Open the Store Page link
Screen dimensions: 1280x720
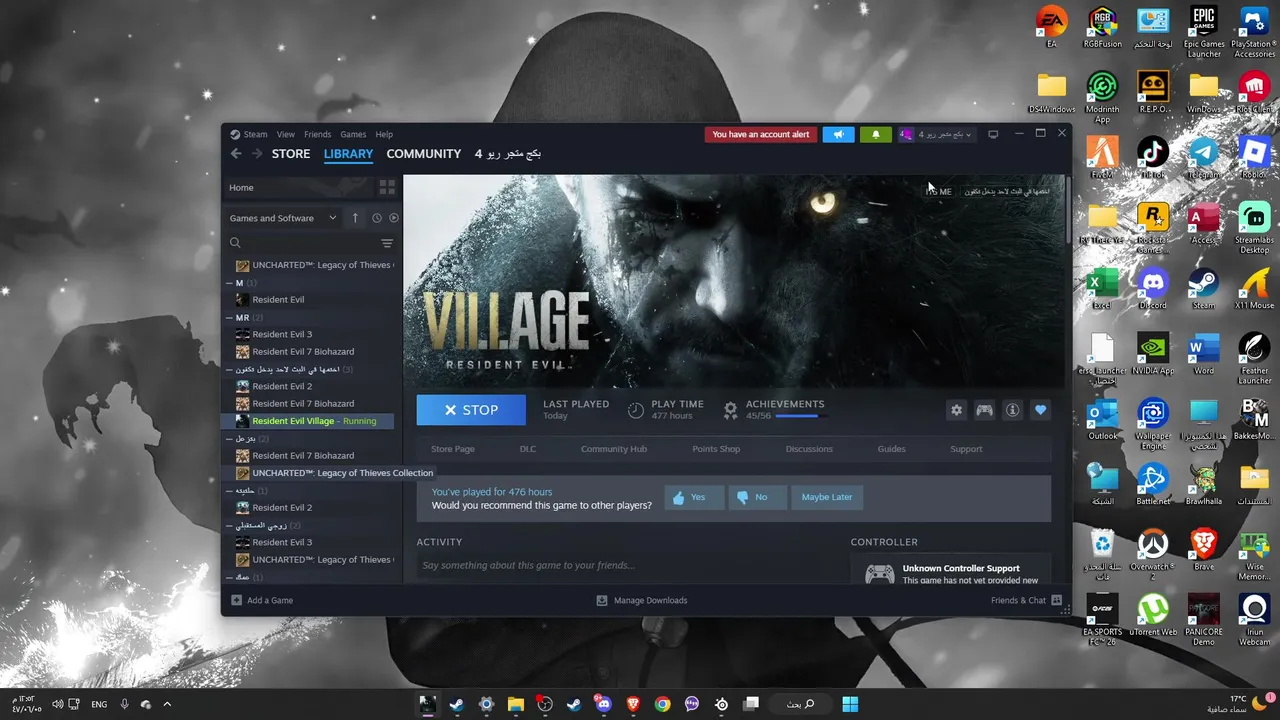click(453, 449)
